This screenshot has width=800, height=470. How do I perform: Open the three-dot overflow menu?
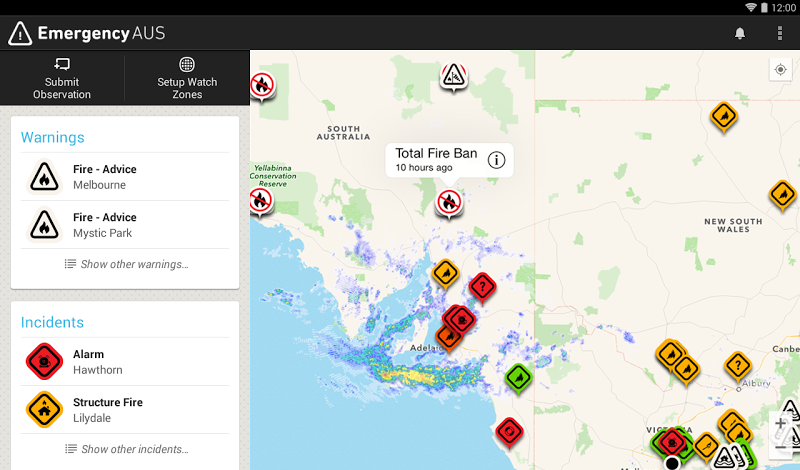tap(780, 33)
